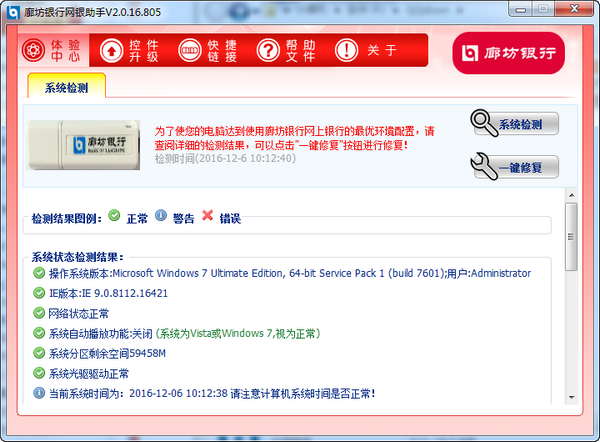Viewport: 600px width, 442px height.
Task: Click the status icon beside 系统光驱驱动正常
Action: click(x=39, y=373)
